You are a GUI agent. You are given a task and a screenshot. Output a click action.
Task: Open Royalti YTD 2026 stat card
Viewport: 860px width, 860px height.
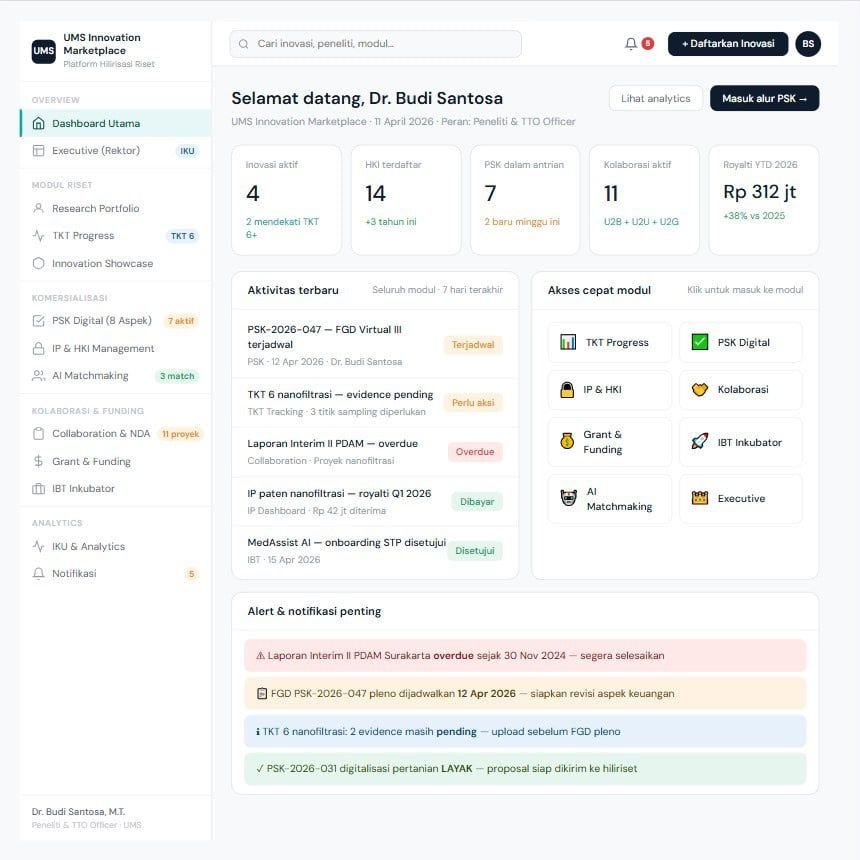(764, 200)
